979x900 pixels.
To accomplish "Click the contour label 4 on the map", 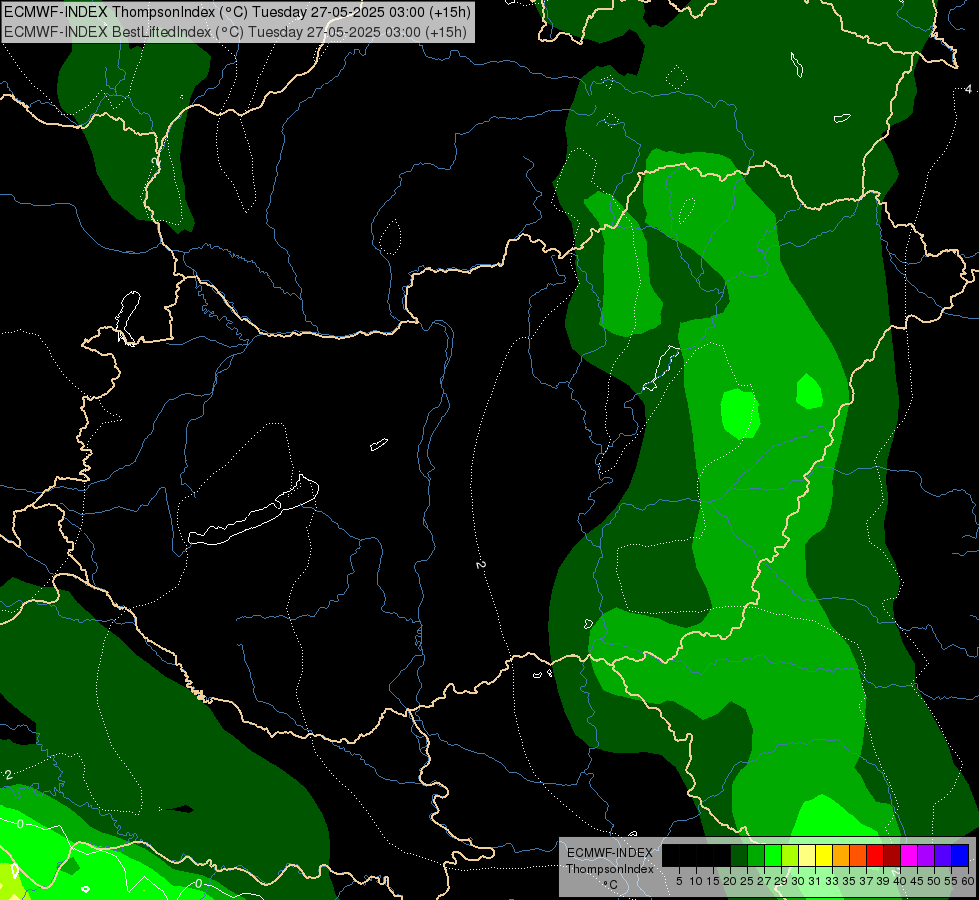I will pos(968,89).
